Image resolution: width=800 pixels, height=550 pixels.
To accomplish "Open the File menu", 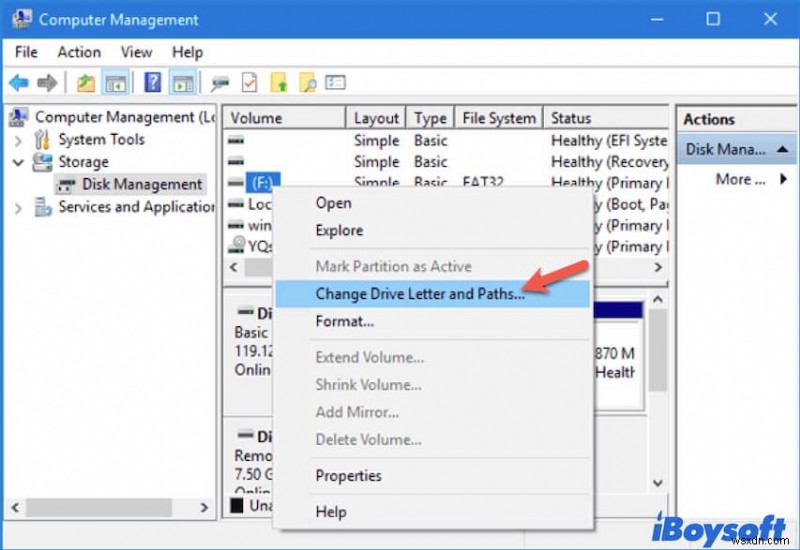I will coord(26,52).
